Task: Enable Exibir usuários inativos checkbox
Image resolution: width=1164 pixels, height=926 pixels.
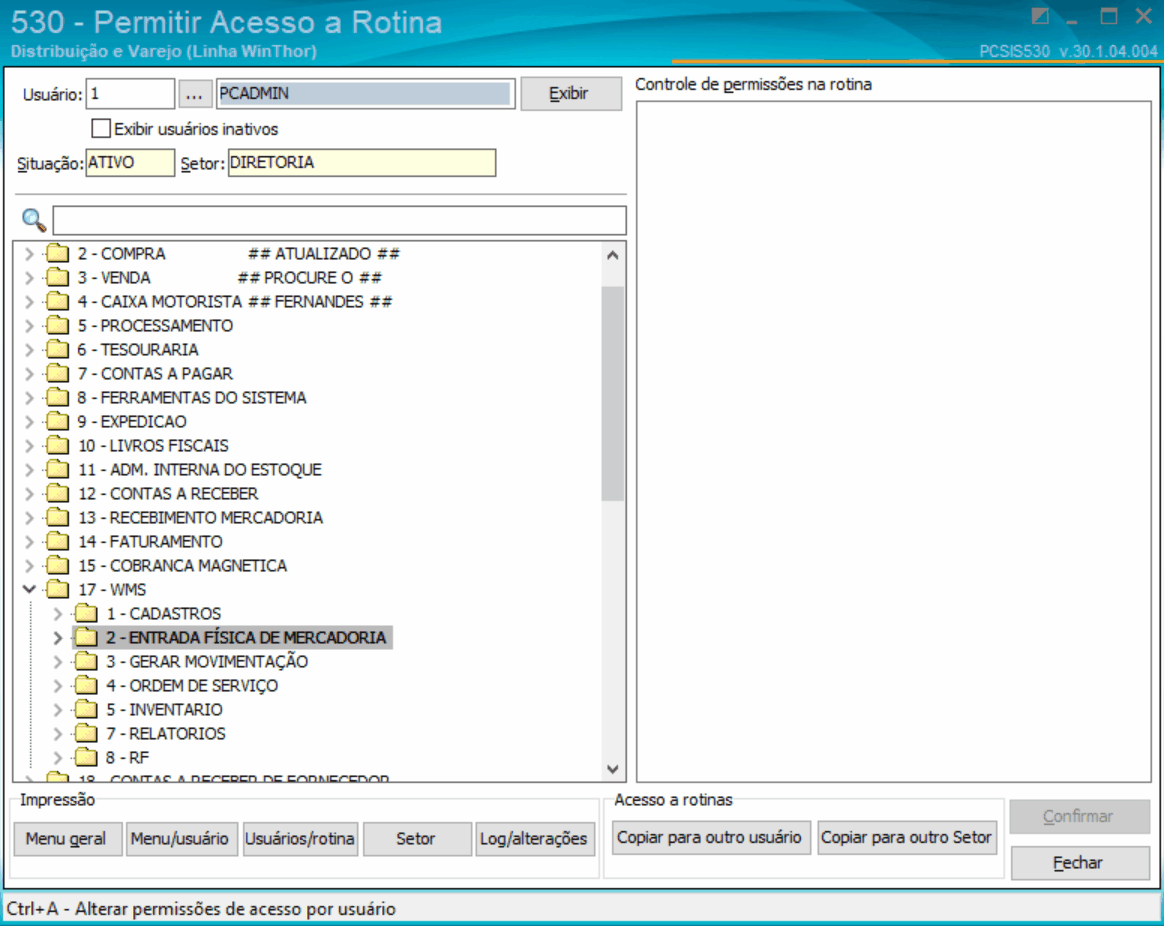Action: click(x=100, y=128)
